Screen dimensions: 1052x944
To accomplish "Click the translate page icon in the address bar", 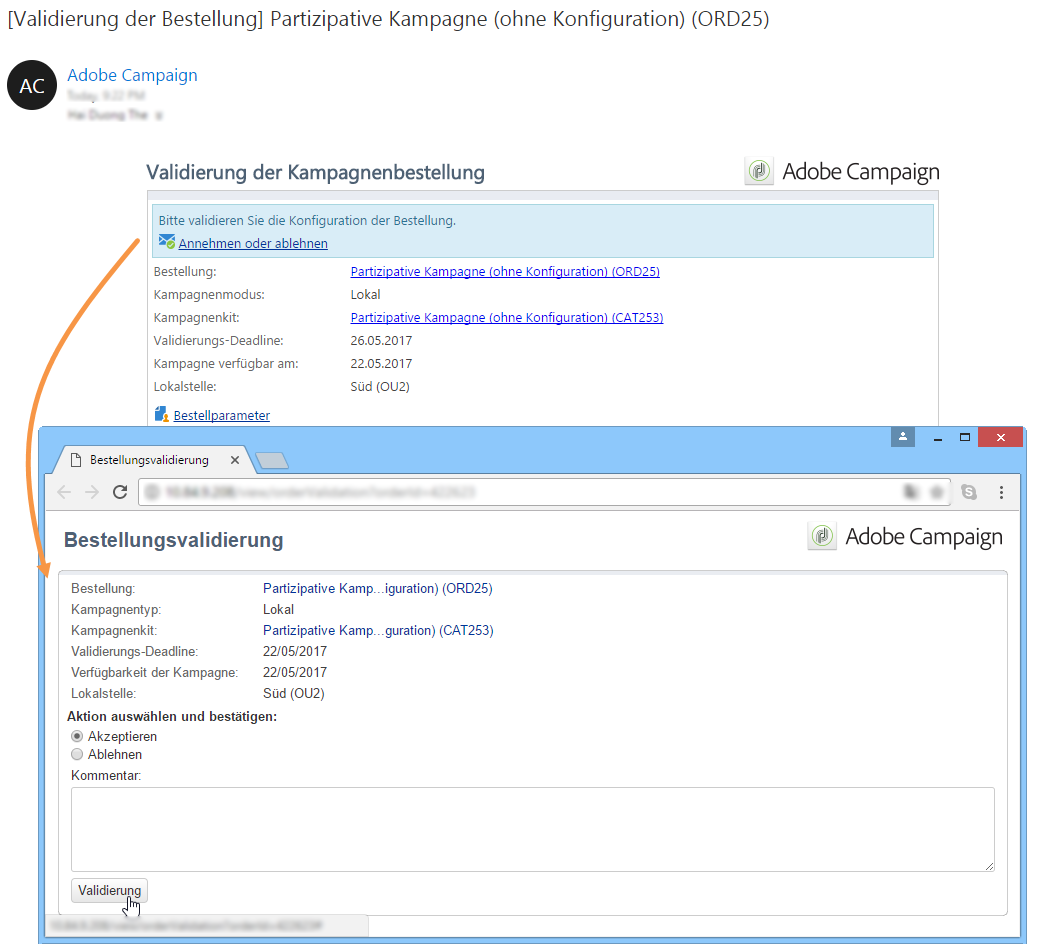I will (x=910, y=492).
